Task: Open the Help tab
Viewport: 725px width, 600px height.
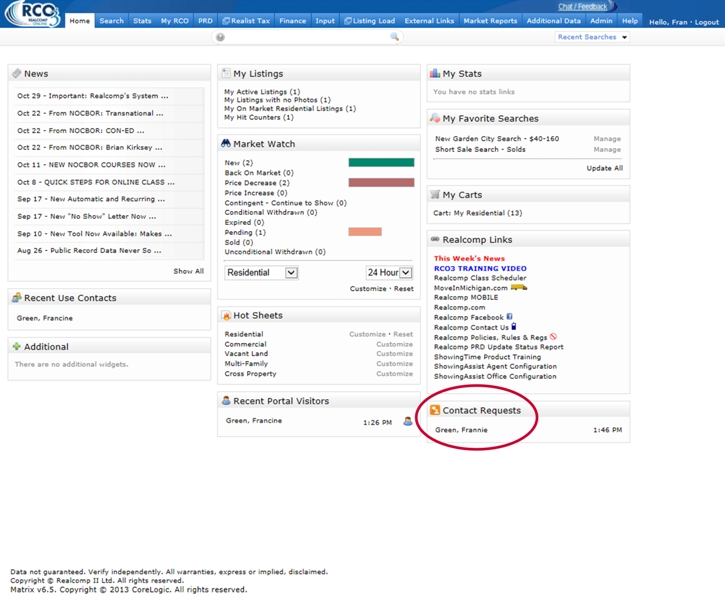Action: [x=630, y=21]
